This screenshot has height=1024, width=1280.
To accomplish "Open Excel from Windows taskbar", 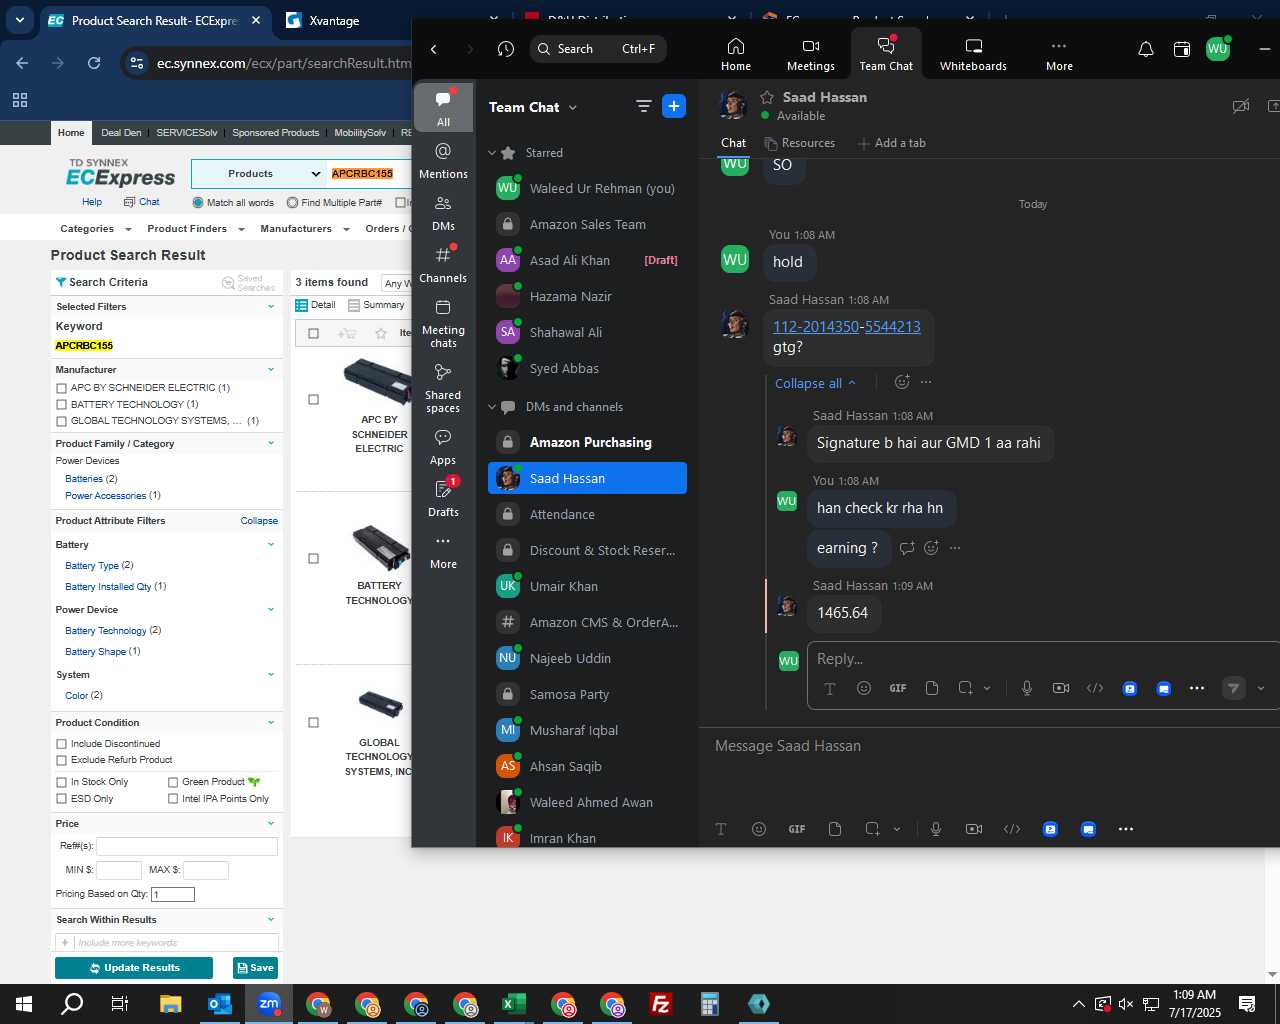I will (x=514, y=1004).
